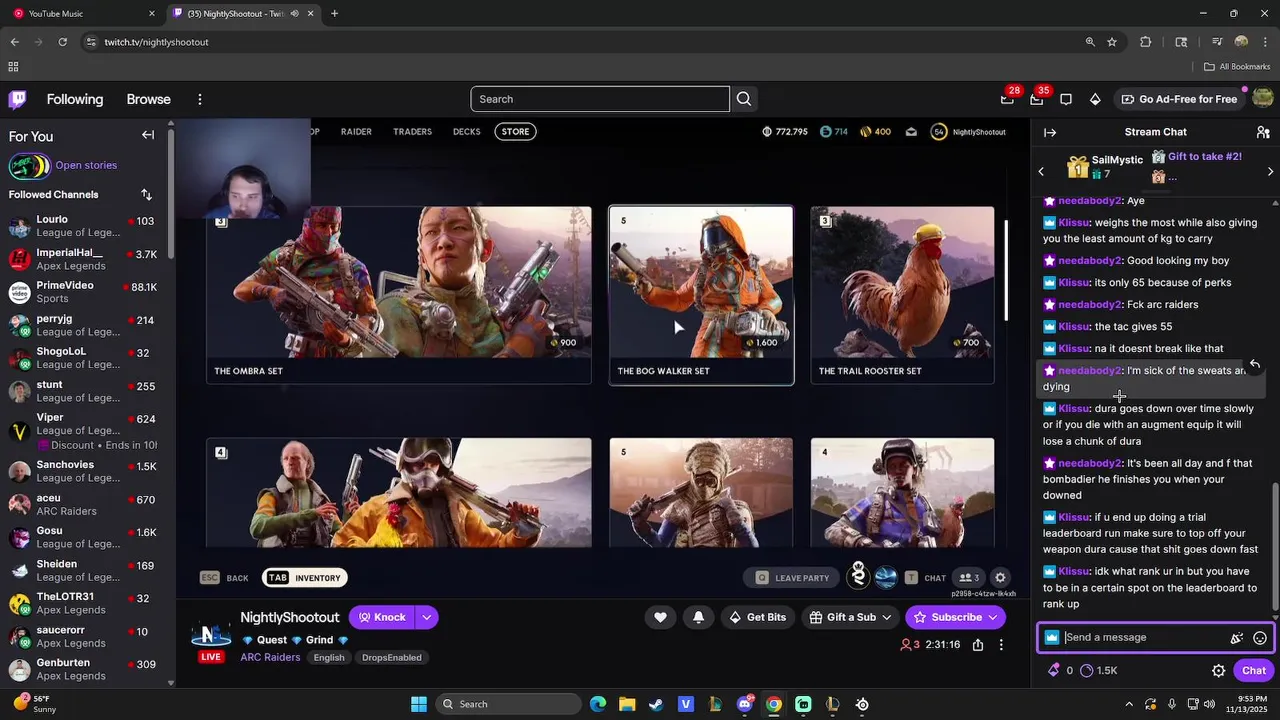
Task: Show next gift leaderboard entry arrow
Action: coord(1270,171)
